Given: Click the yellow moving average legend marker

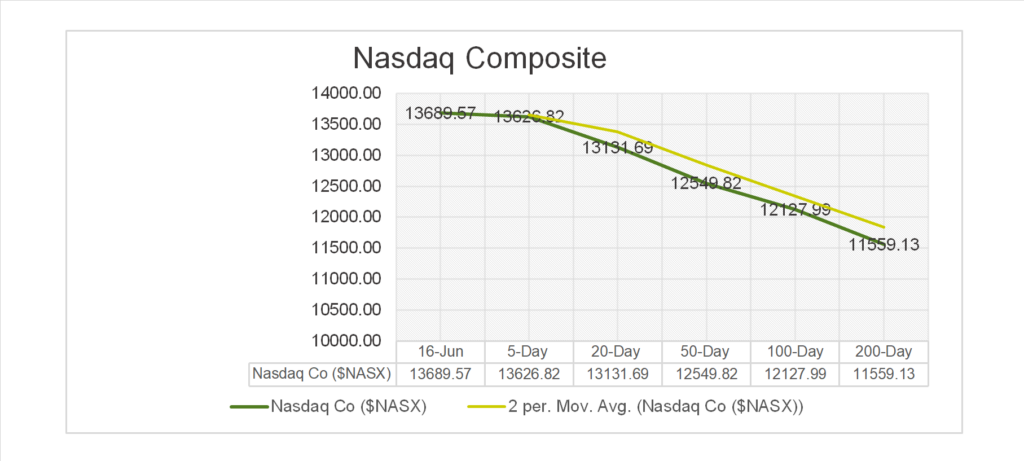Looking at the screenshot, I should pyautogui.click(x=487, y=407).
